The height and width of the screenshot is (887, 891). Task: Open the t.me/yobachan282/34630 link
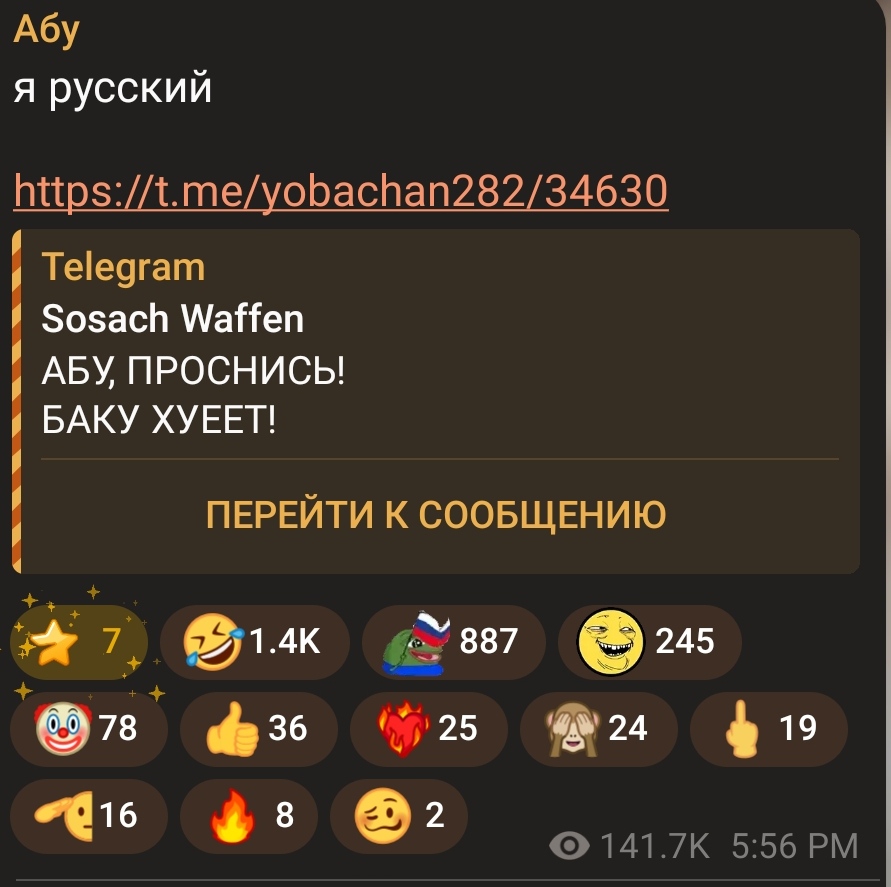[340, 191]
